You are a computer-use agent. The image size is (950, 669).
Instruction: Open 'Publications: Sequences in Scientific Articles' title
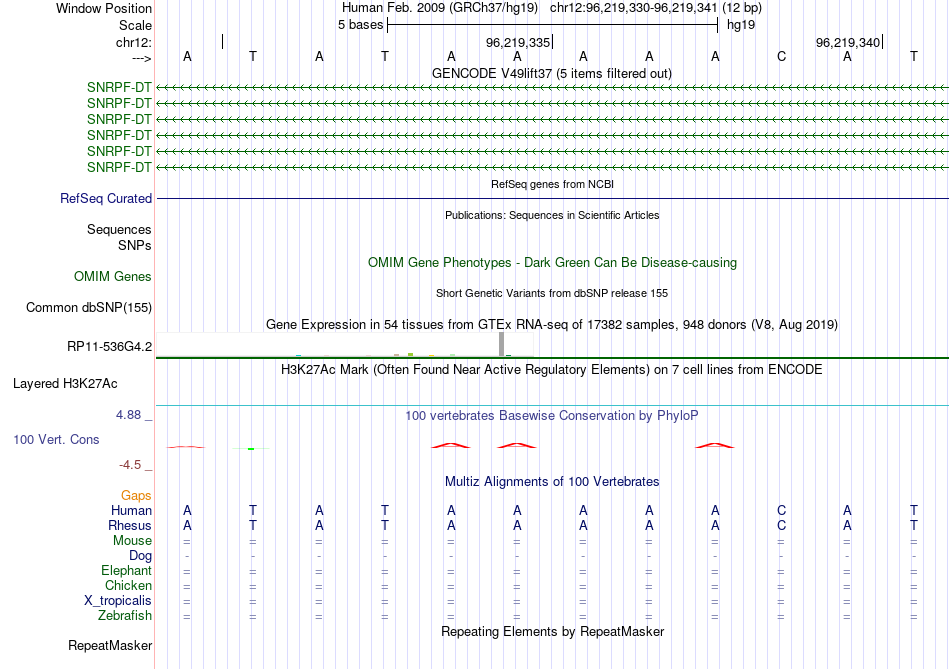(x=552, y=215)
